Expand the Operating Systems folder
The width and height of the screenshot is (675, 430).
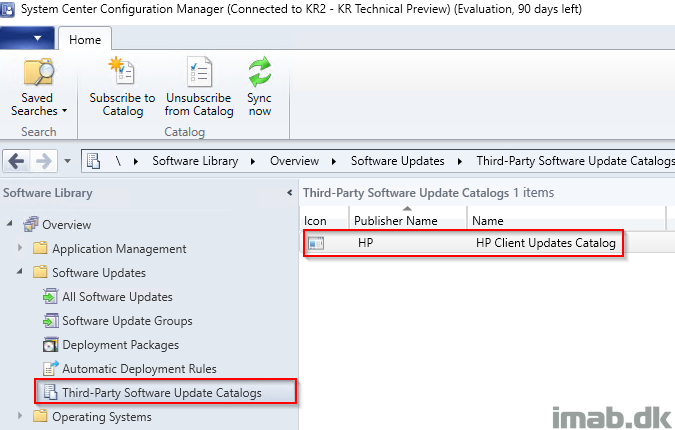tap(20, 416)
